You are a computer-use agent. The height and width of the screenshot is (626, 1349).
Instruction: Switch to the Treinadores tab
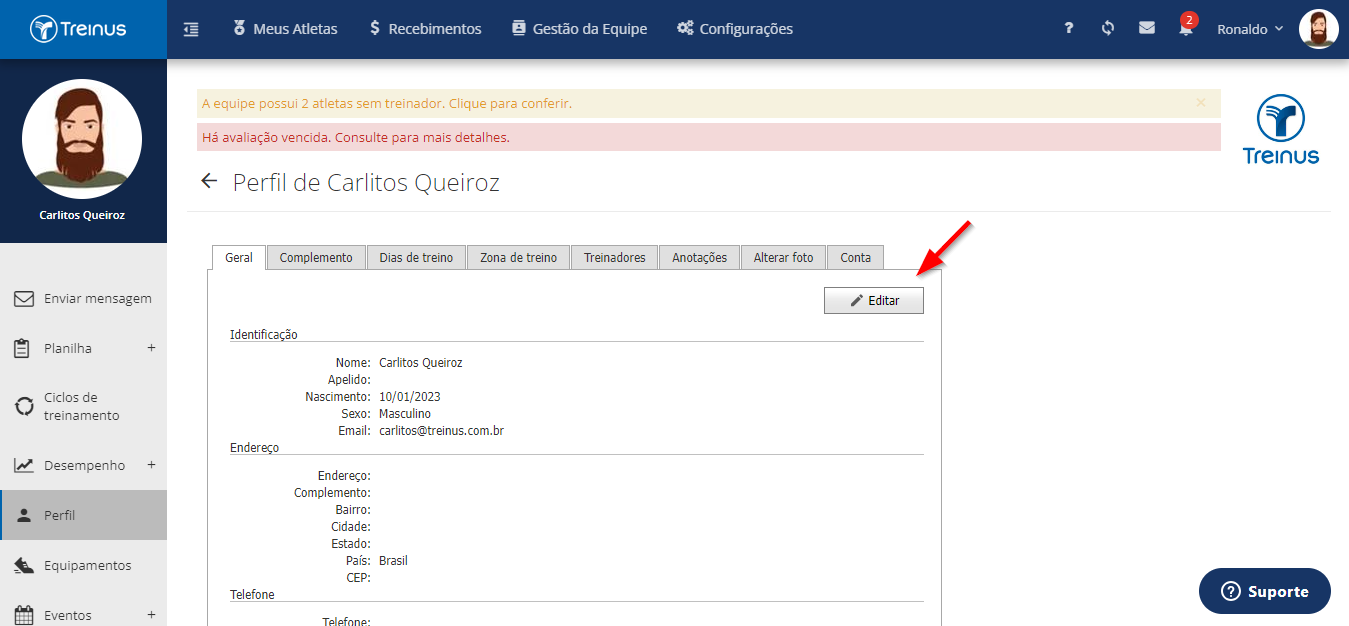(615, 257)
